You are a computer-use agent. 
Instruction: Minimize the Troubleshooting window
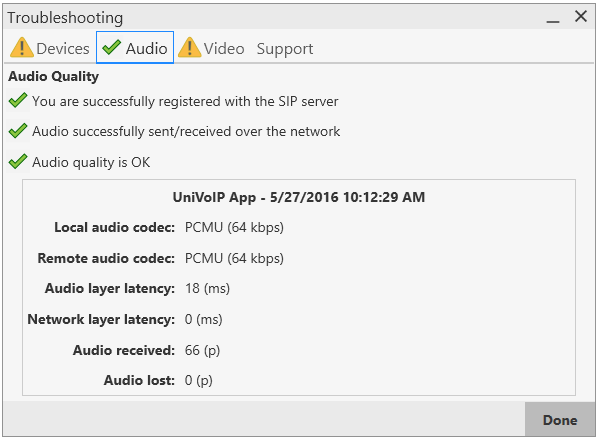552,18
